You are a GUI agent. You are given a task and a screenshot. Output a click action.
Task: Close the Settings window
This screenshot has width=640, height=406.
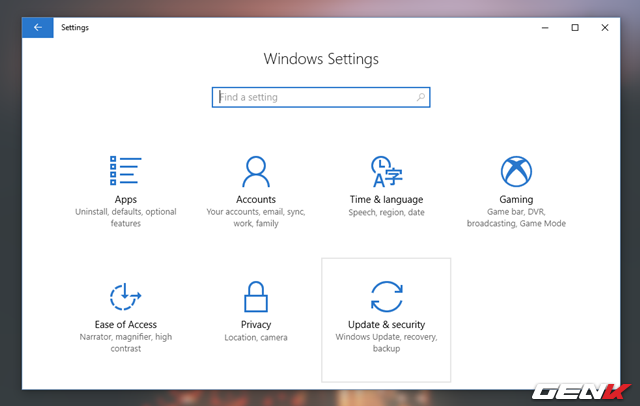click(605, 27)
